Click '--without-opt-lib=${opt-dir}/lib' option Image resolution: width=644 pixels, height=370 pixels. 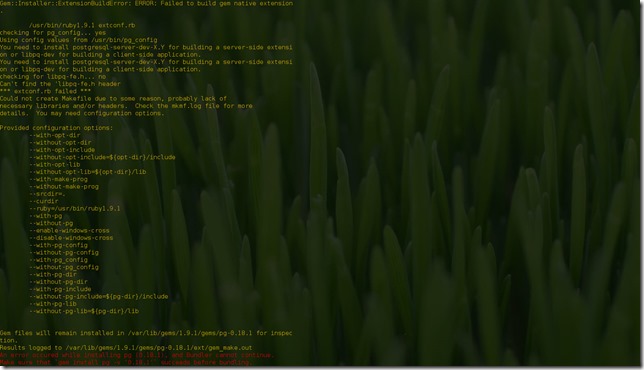coord(88,172)
